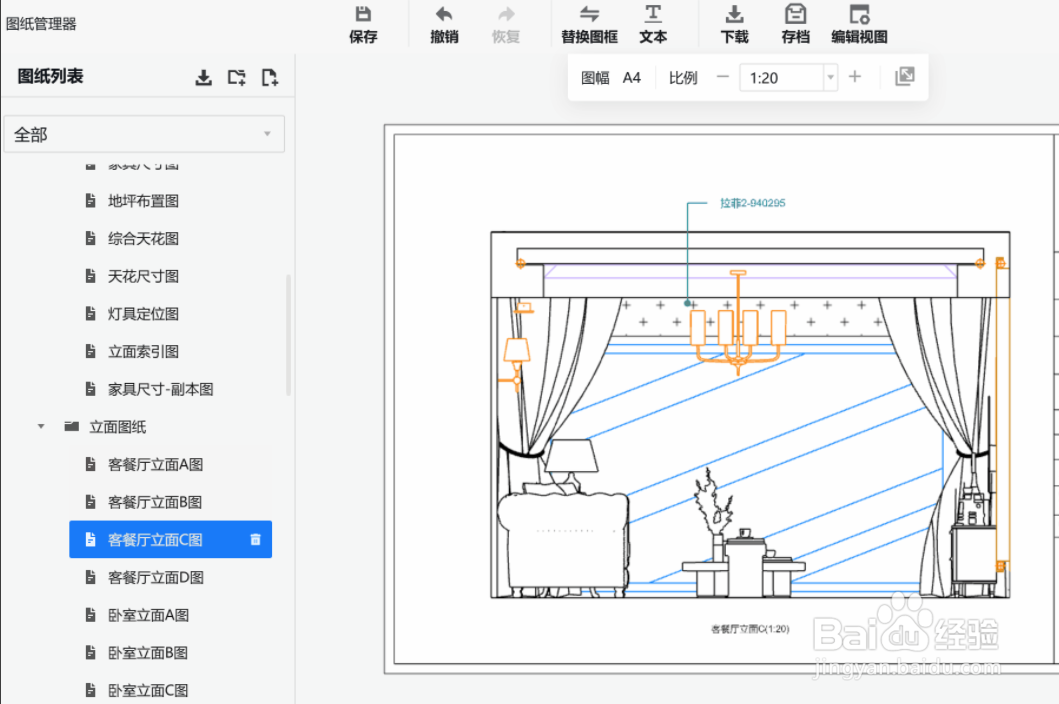Click the Redo (恢复) arrow icon

click(x=506, y=14)
